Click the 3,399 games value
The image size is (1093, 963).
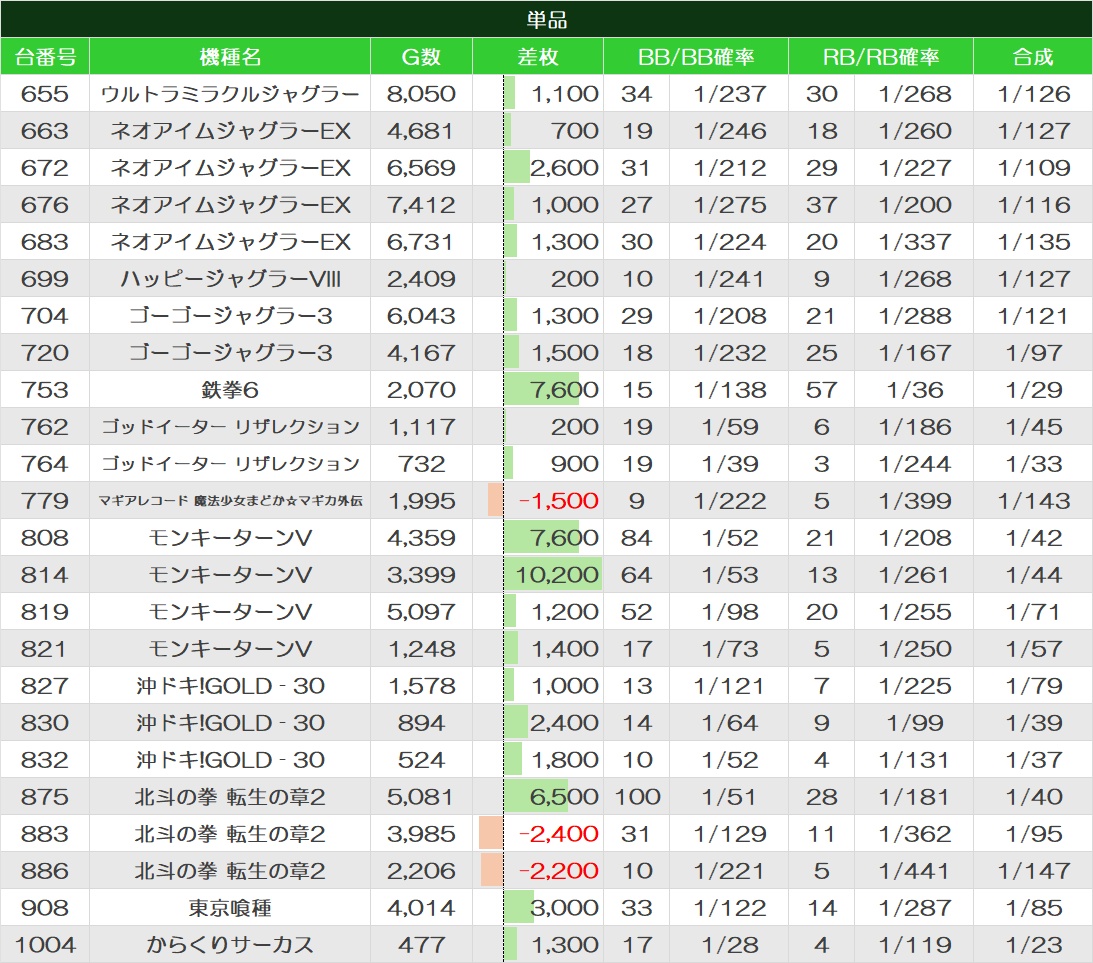[x=421, y=574]
